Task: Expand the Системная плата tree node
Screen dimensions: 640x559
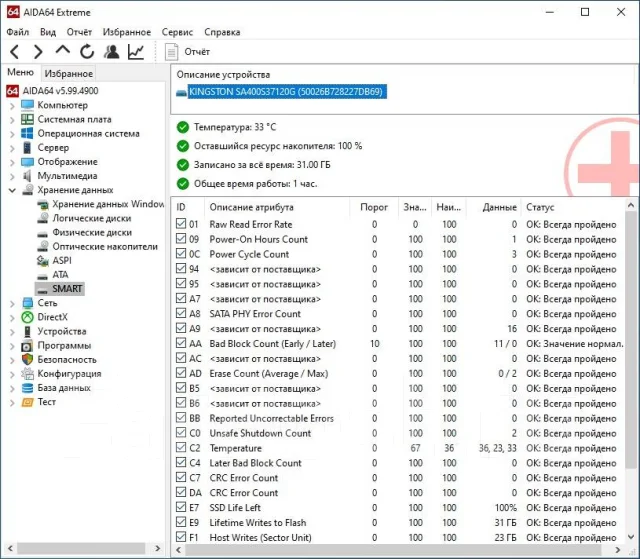Action: click(x=12, y=120)
